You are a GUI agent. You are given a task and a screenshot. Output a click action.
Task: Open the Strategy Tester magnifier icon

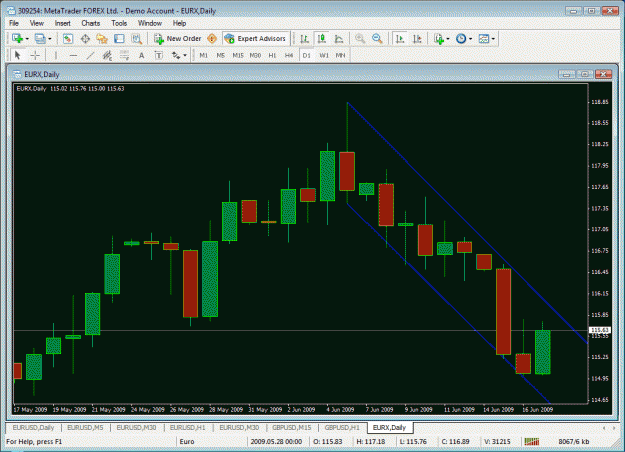(x=137, y=39)
